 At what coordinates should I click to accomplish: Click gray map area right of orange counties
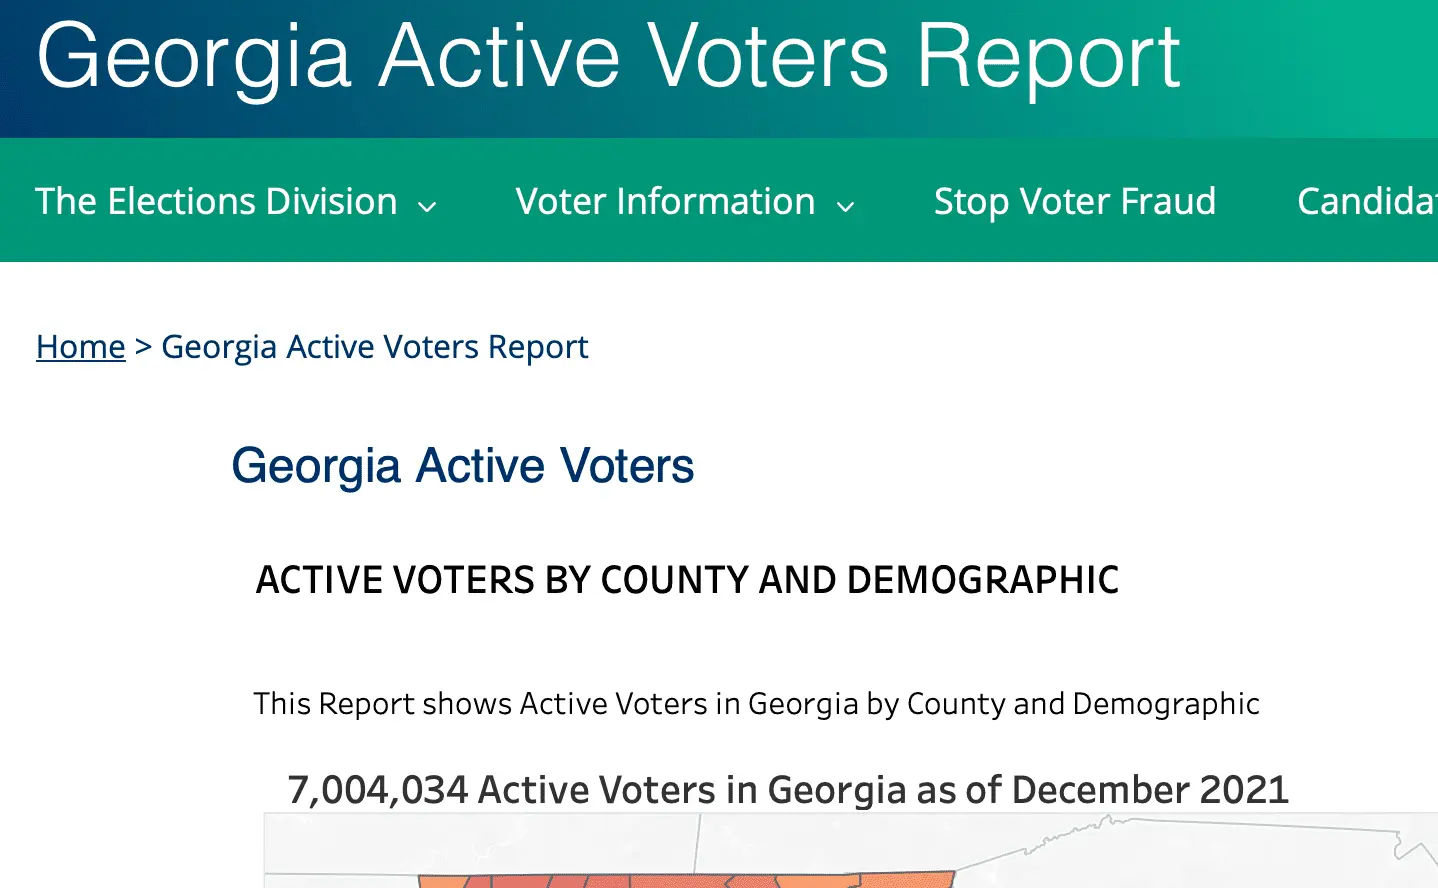1200,858
